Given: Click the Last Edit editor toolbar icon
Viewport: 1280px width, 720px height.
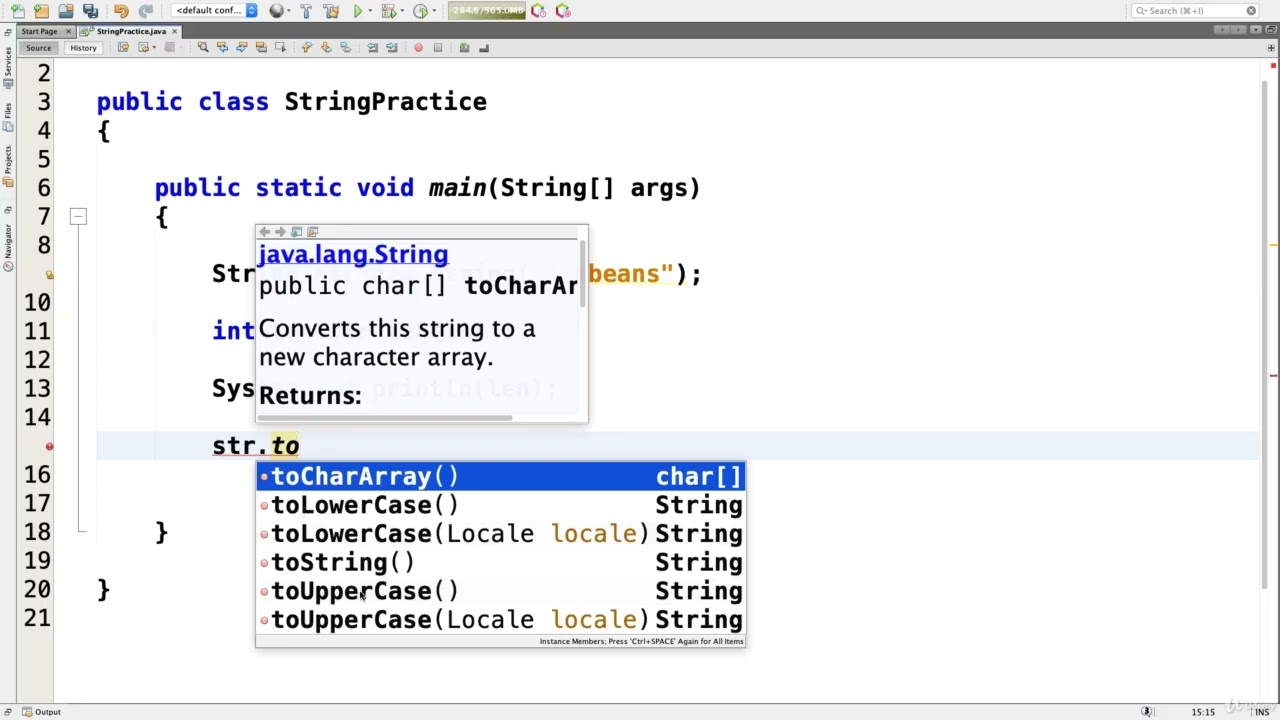Looking at the screenshot, I should [123, 48].
